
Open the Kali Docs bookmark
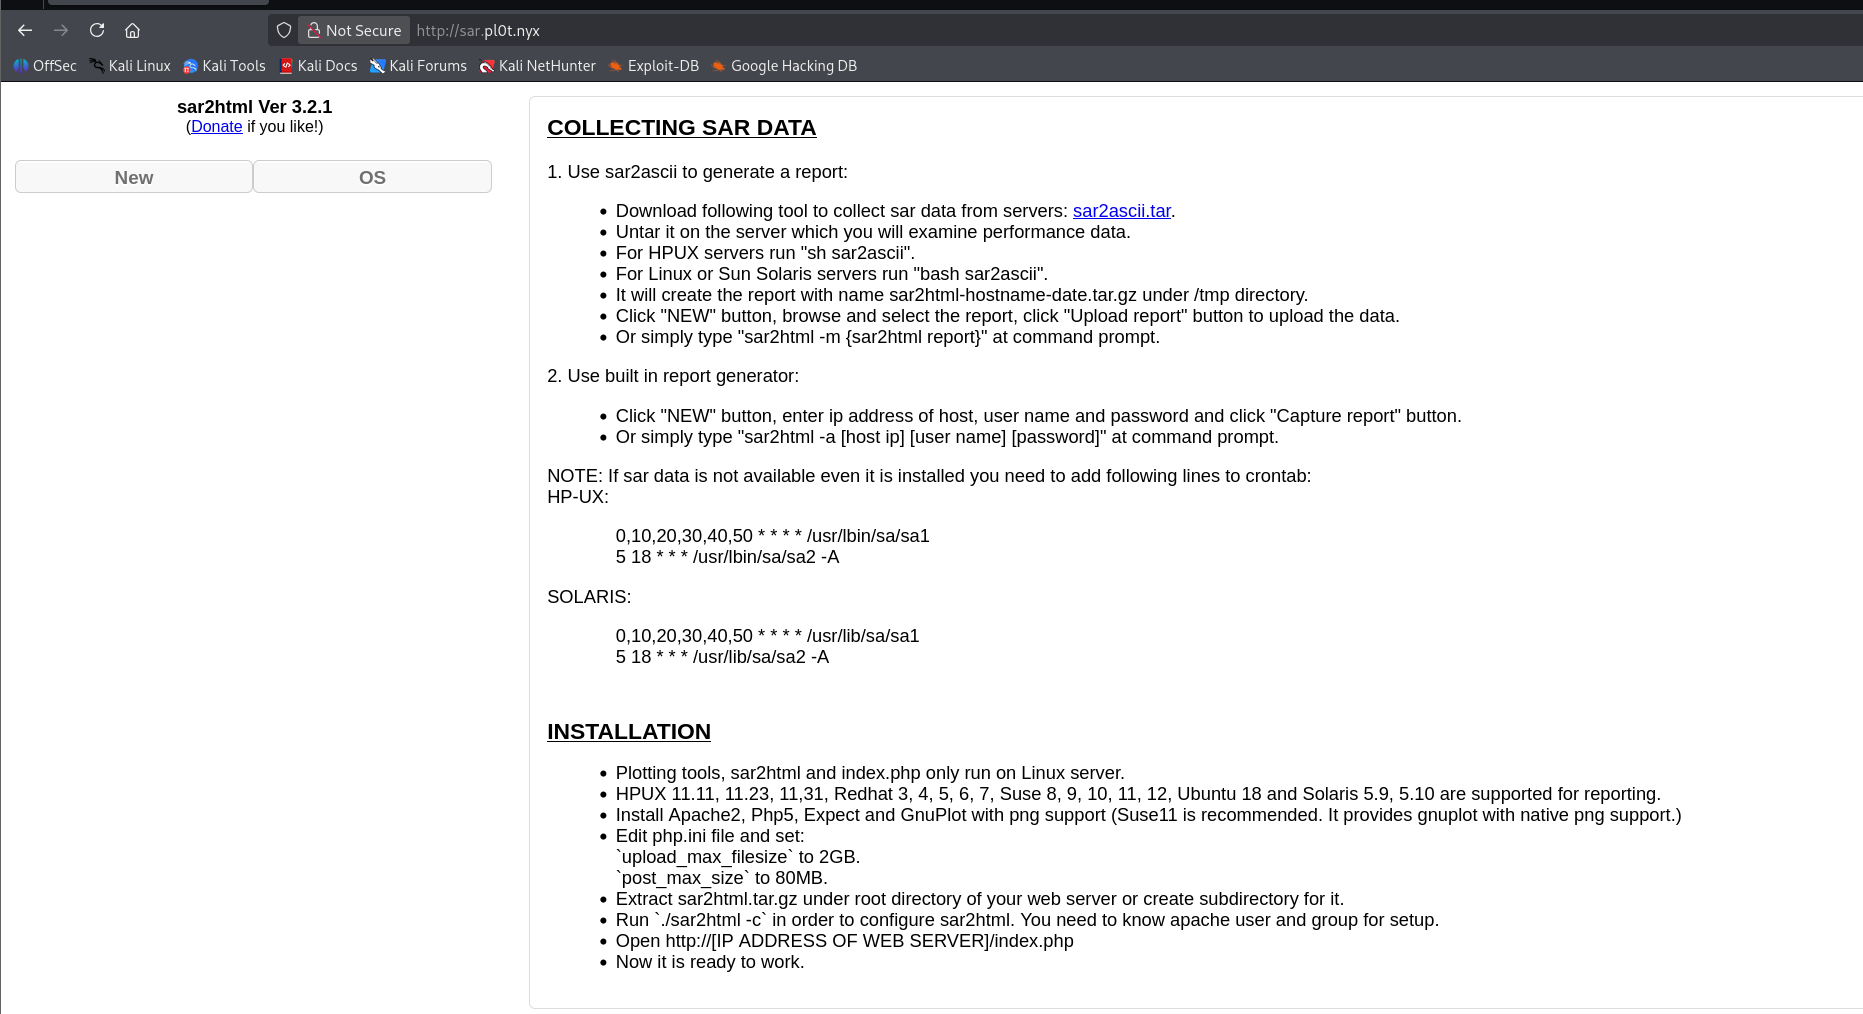tap(318, 66)
